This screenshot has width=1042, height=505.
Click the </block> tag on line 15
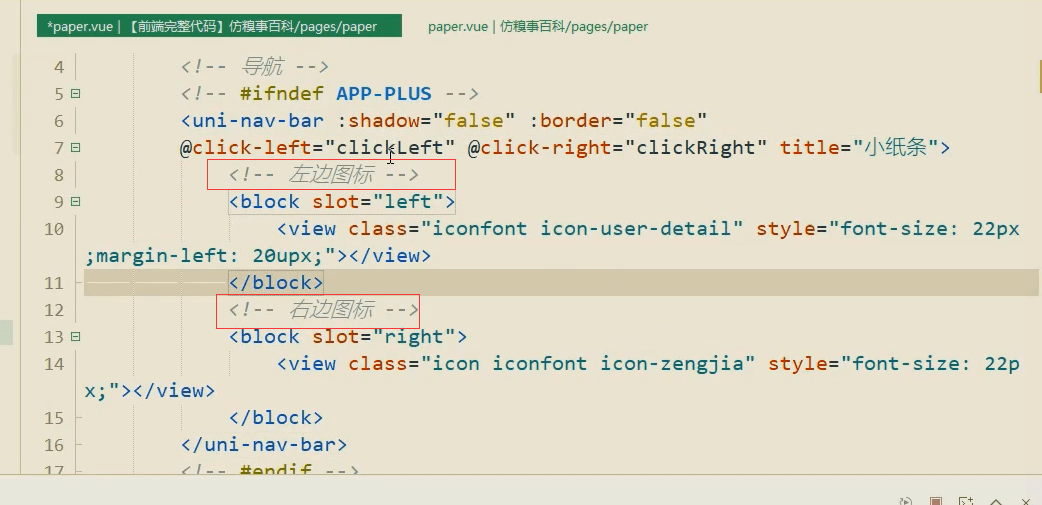tap(276, 418)
